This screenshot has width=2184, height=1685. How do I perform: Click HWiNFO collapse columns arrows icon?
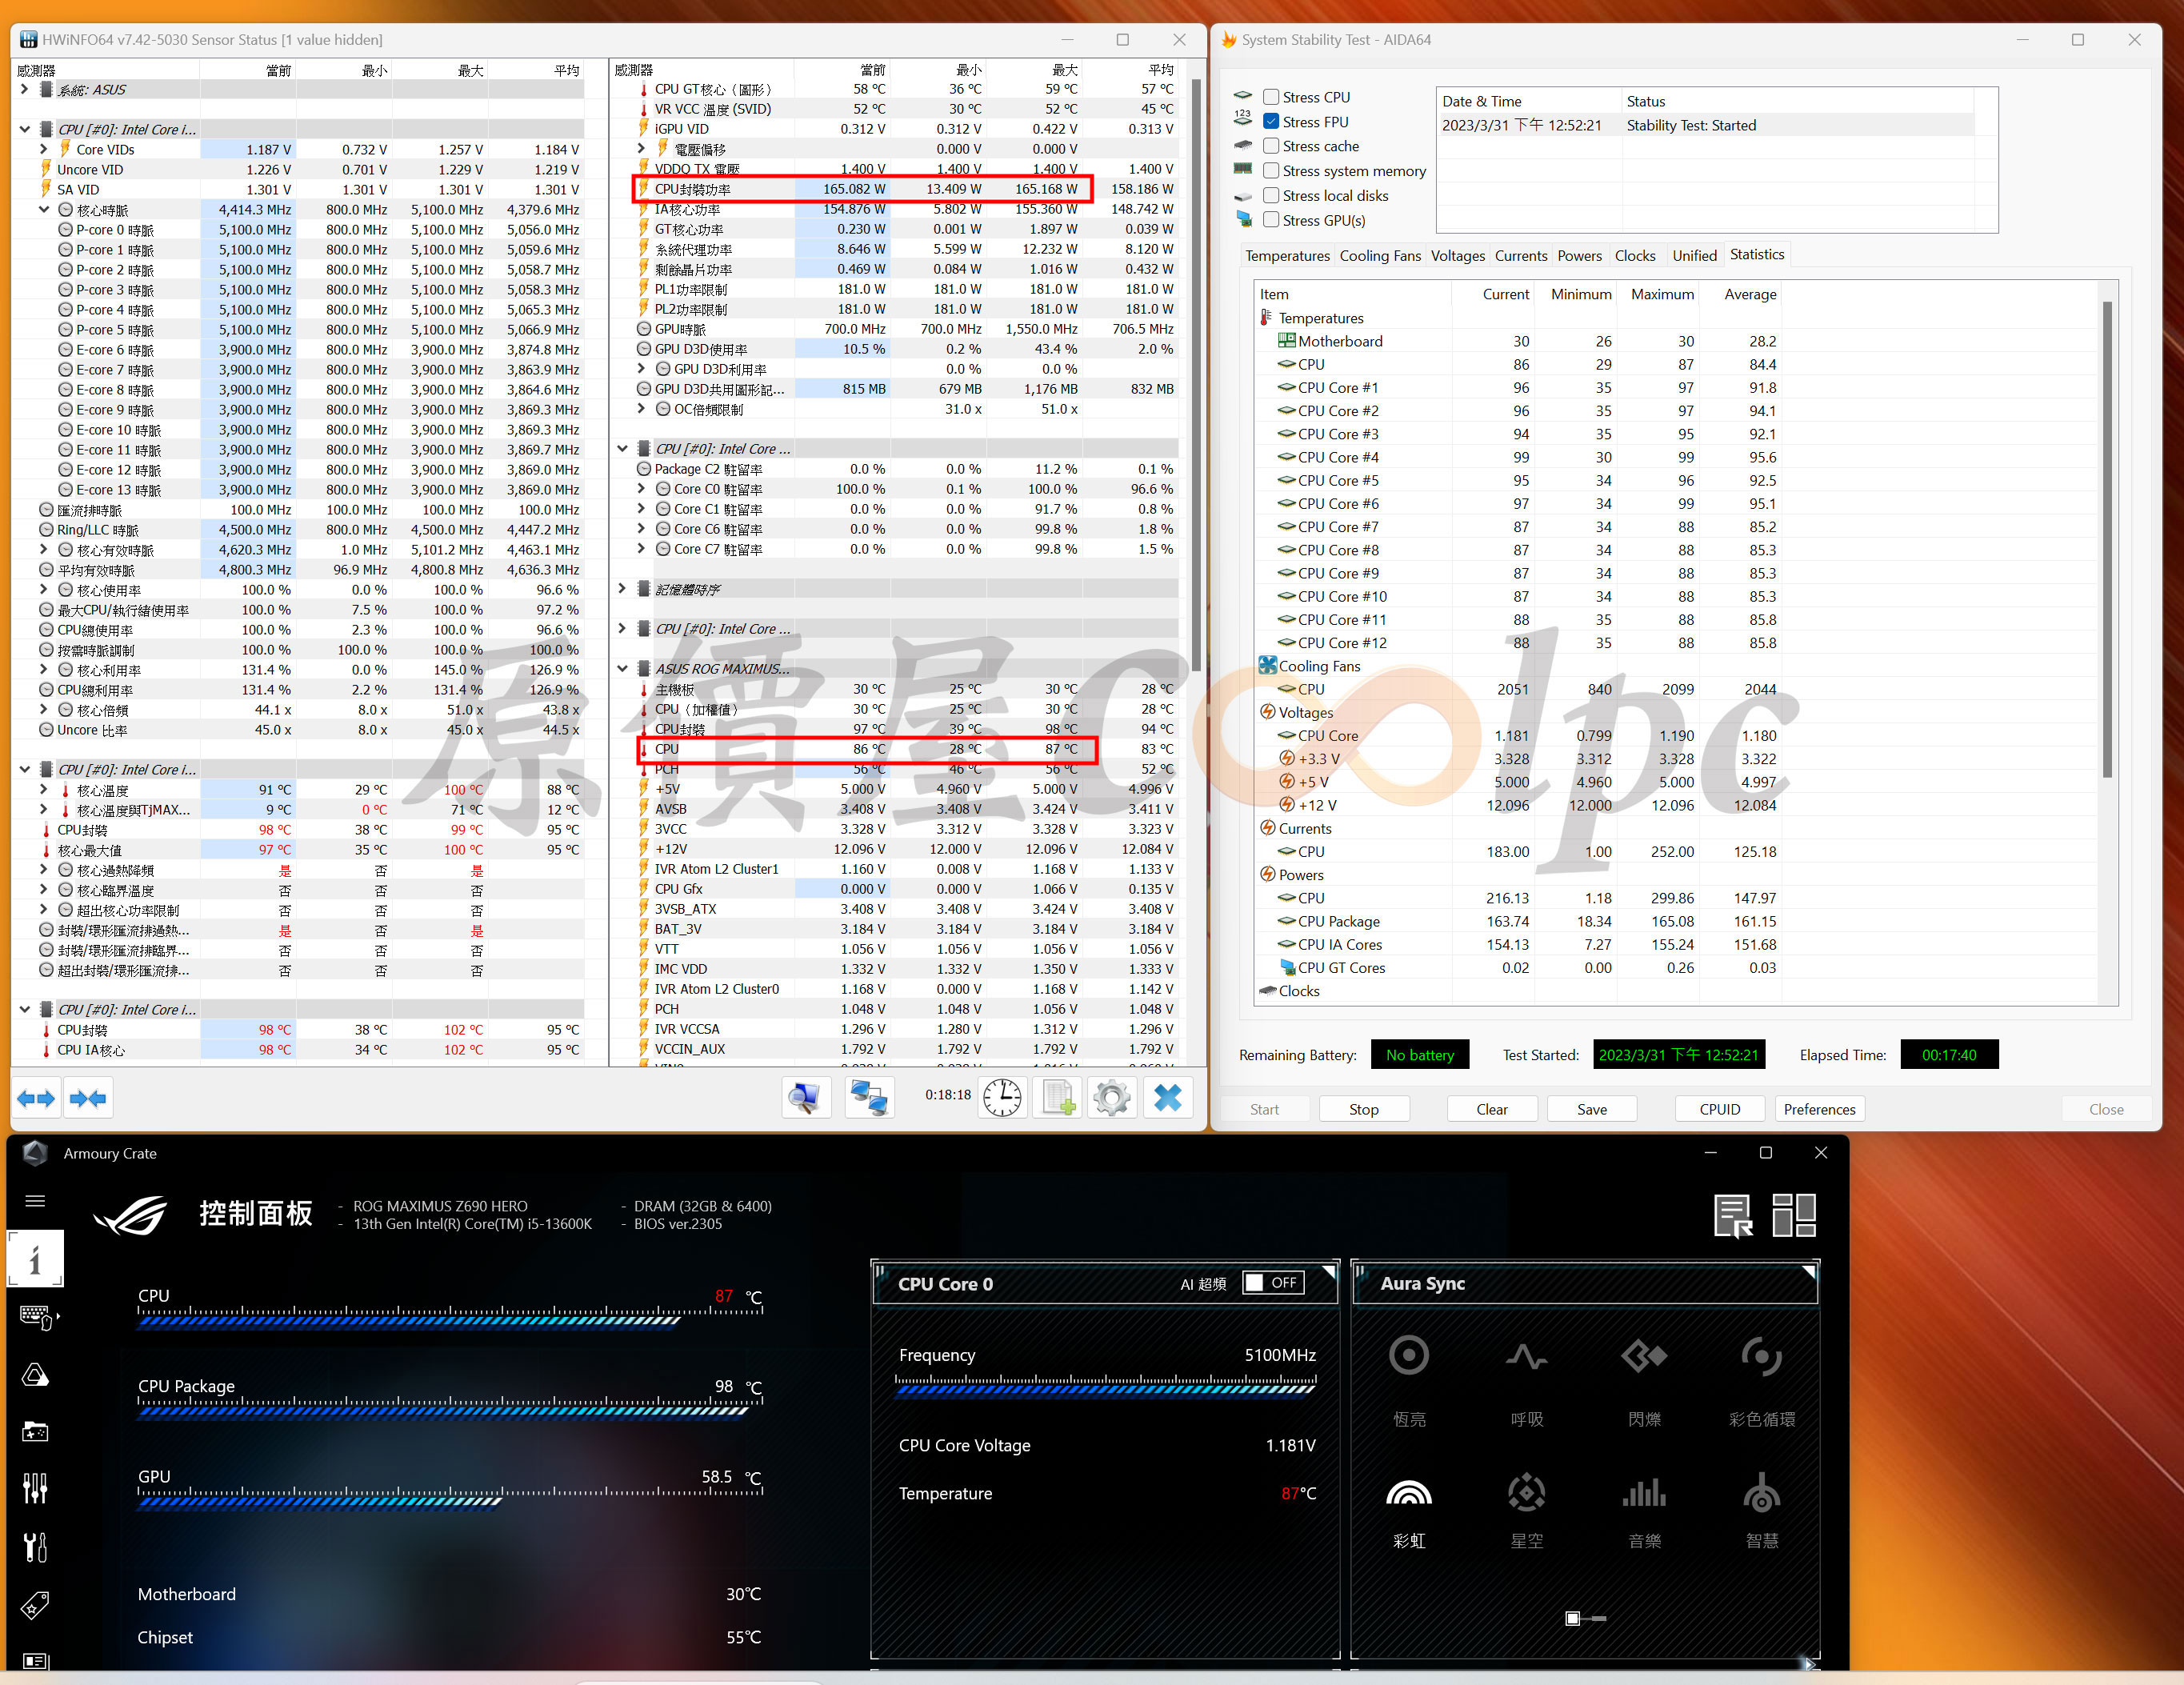click(88, 1098)
